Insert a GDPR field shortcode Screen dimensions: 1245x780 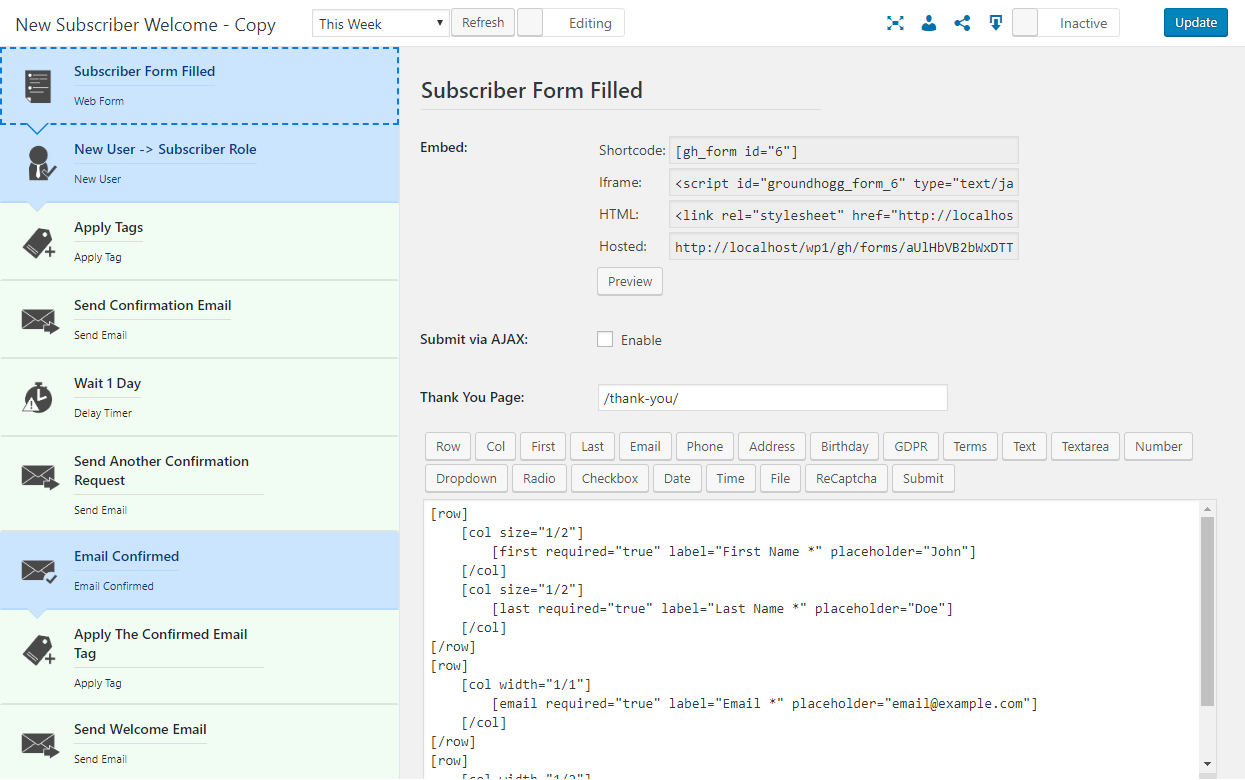point(910,446)
